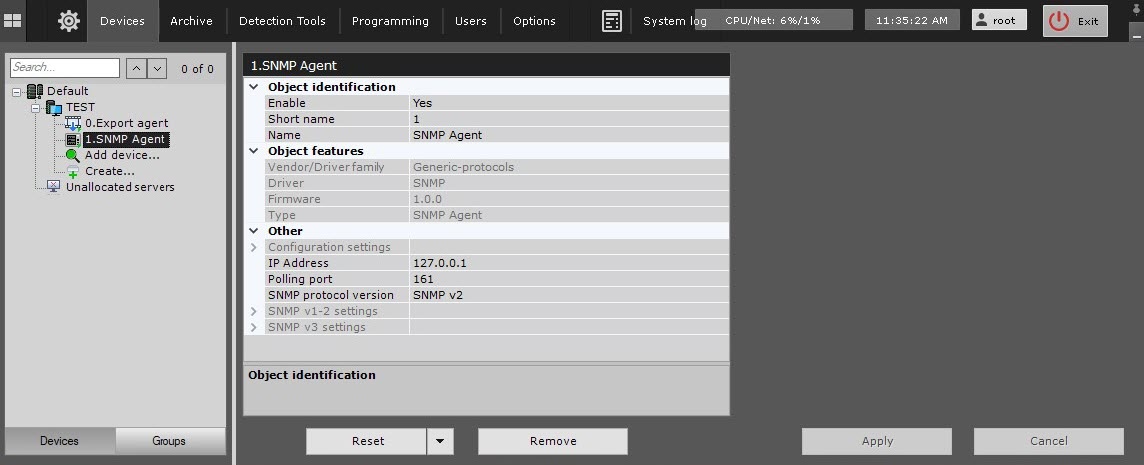Switch to the Groups tab
1144x465 pixels.
(x=169, y=441)
